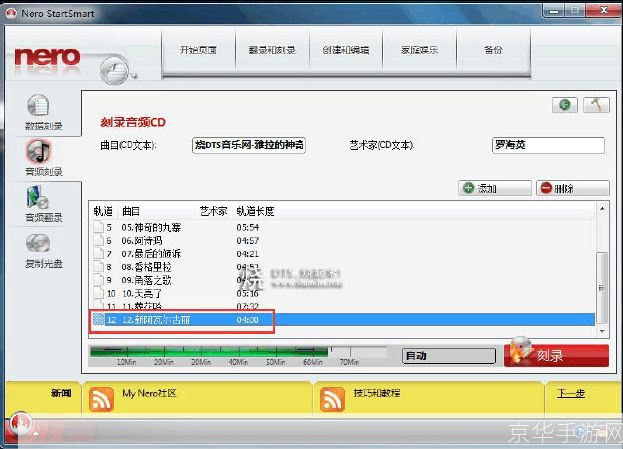The height and width of the screenshot is (449, 623).
Task: Click the 04:57 track length value
Action: 248,240
